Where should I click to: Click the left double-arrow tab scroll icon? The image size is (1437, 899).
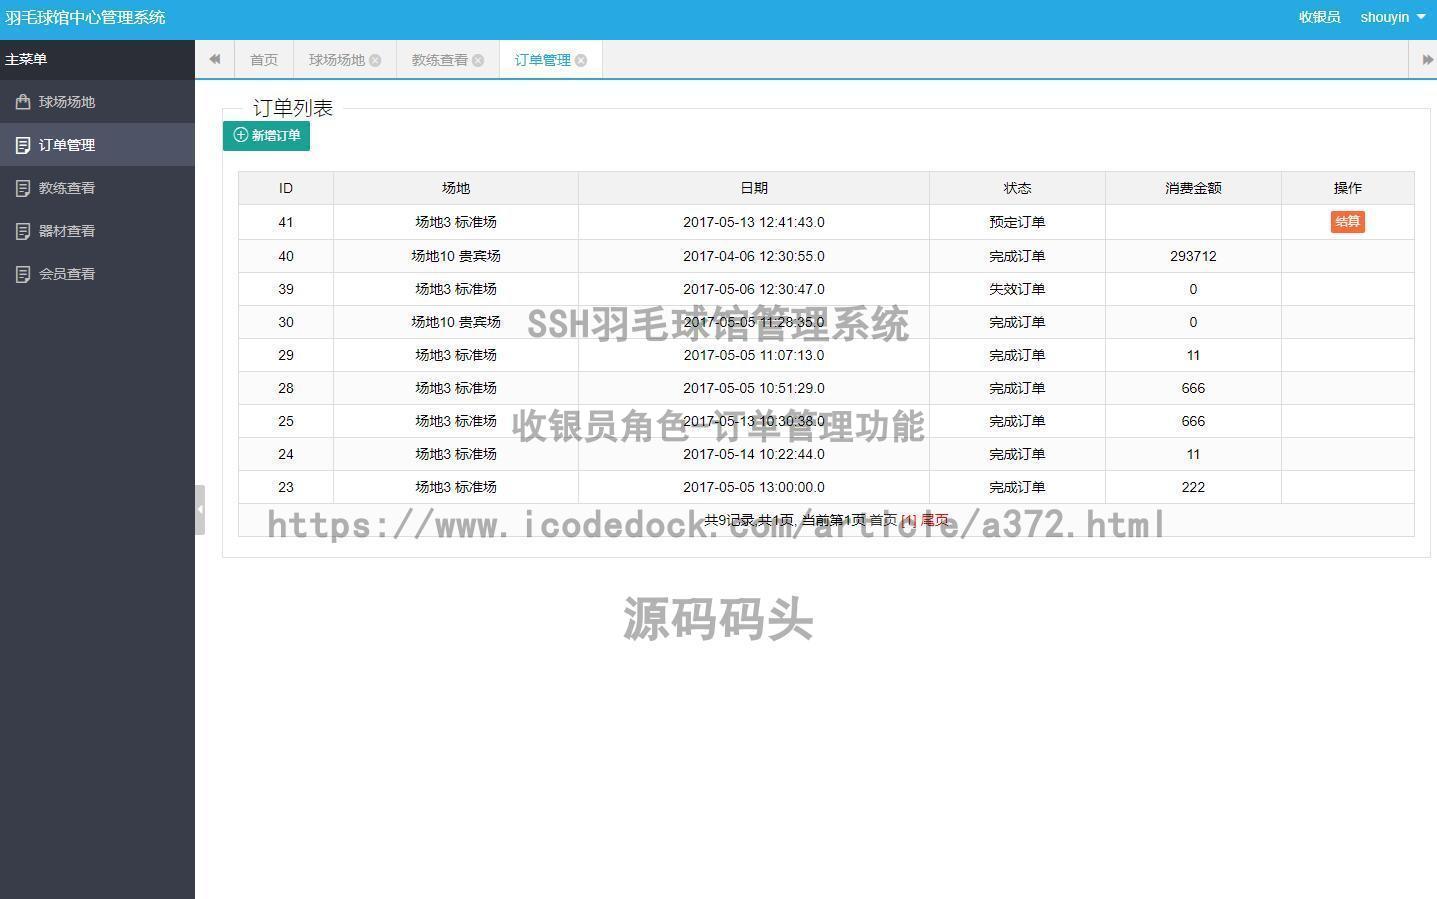214,59
